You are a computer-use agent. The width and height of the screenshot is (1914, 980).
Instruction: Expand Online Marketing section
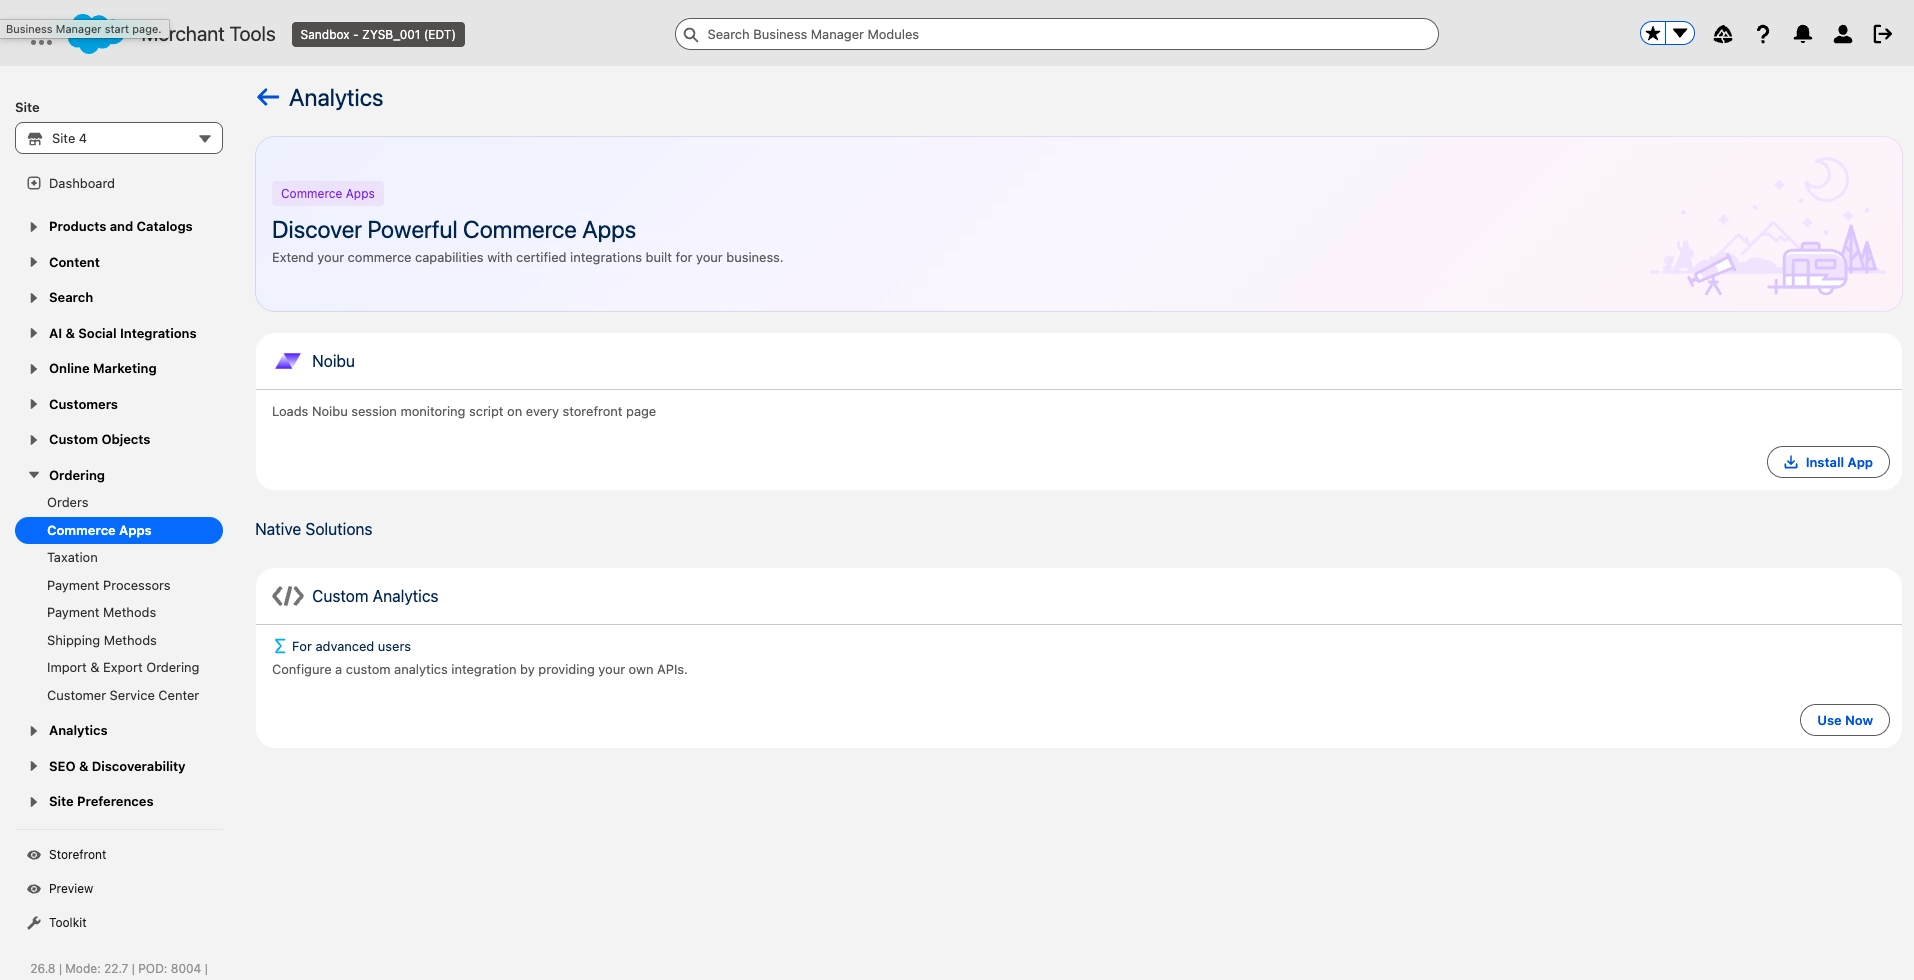[x=102, y=368]
